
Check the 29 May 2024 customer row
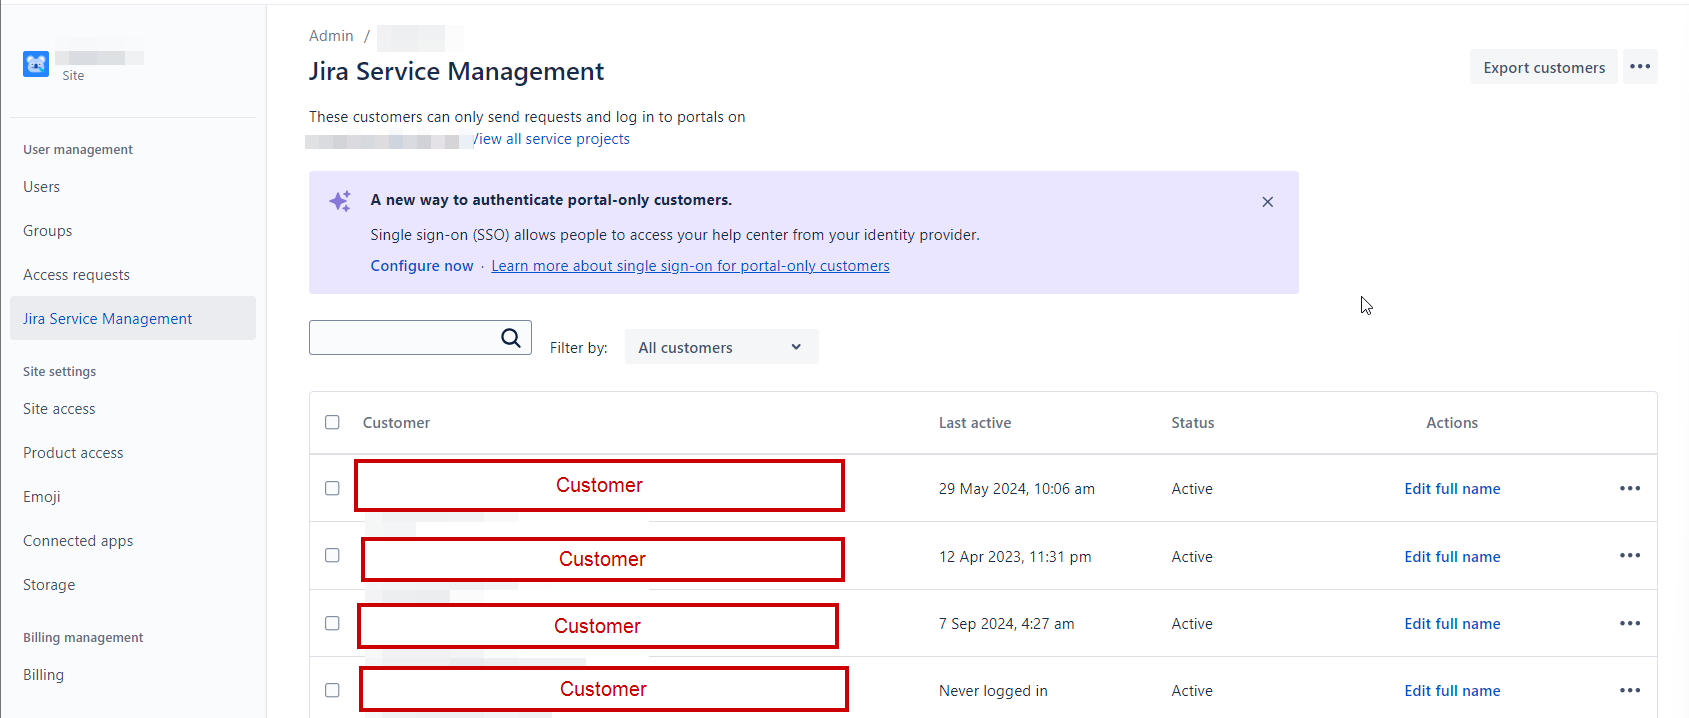(x=332, y=488)
